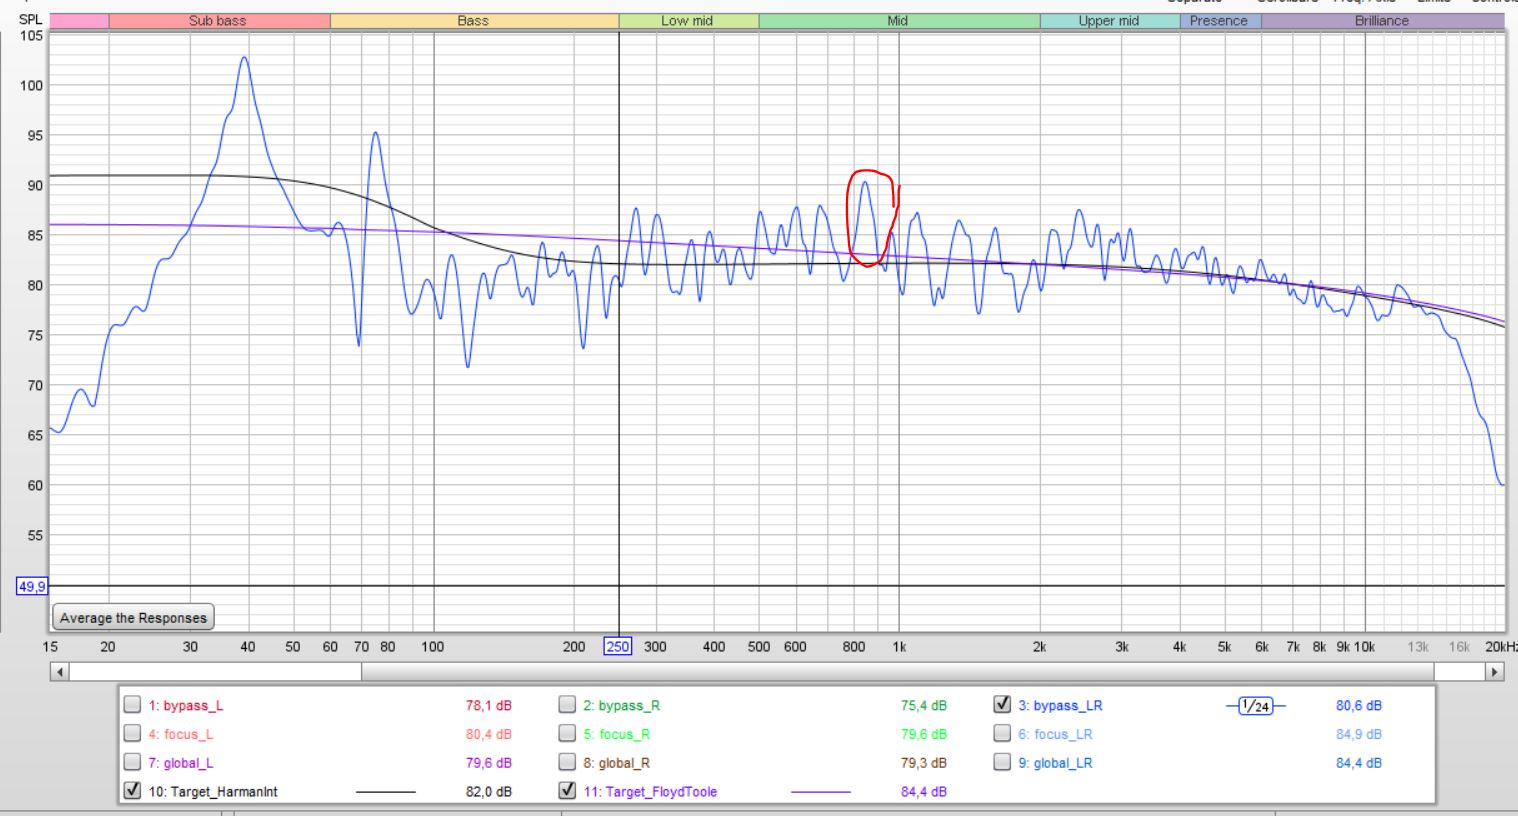Click the SPL axis label

(31, 20)
